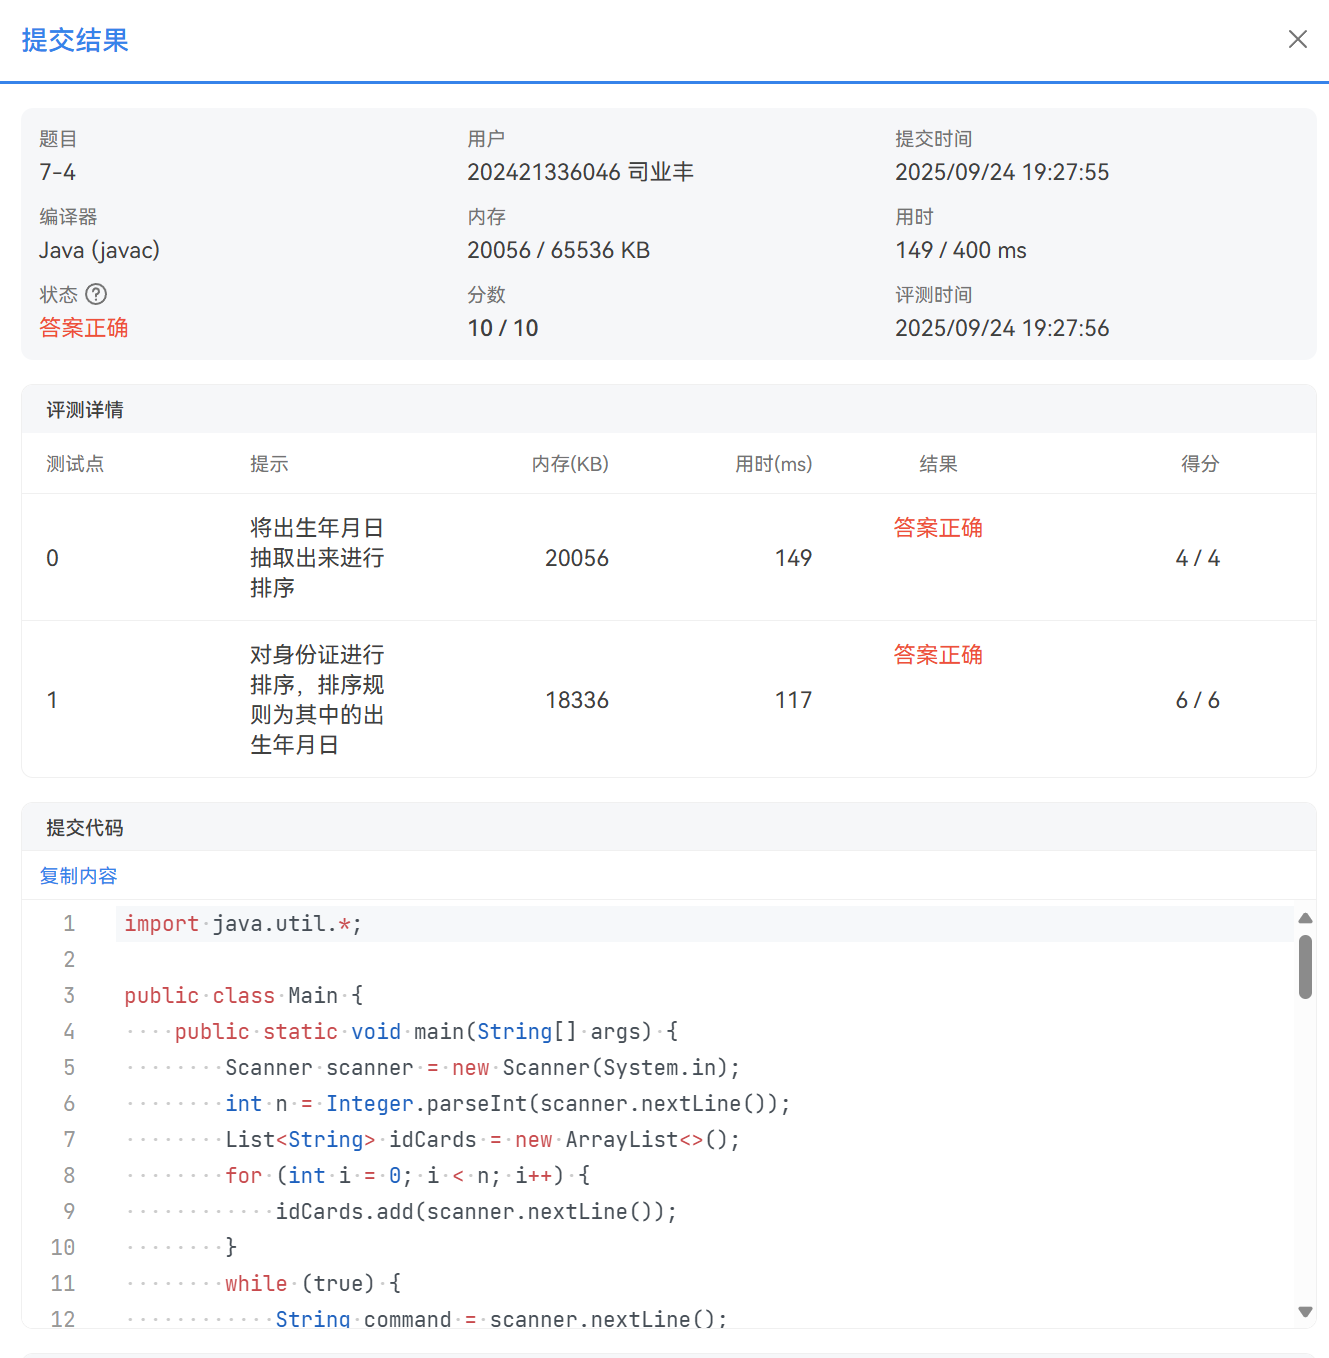
Task: Close the 提交结果 dialog with the X icon
Action: click(x=1297, y=39)
